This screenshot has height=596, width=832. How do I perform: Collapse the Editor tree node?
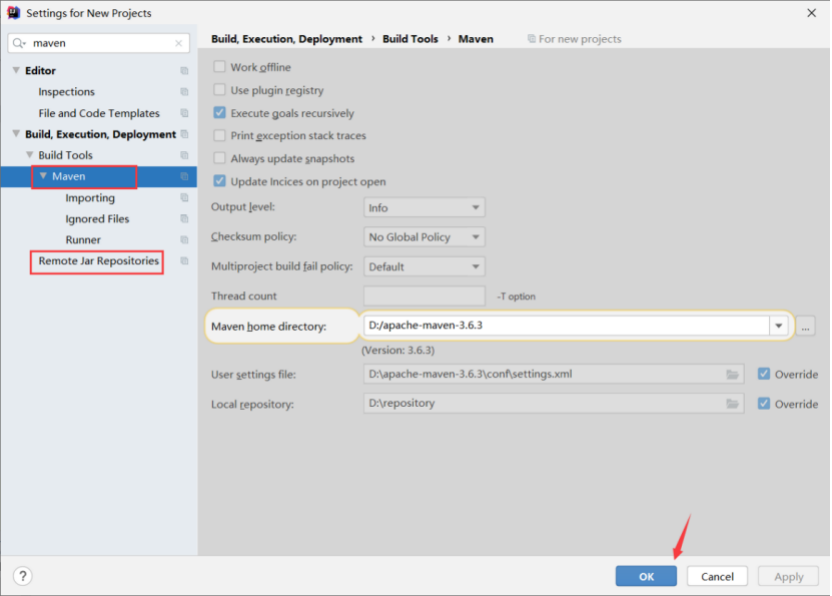point(16,70)
